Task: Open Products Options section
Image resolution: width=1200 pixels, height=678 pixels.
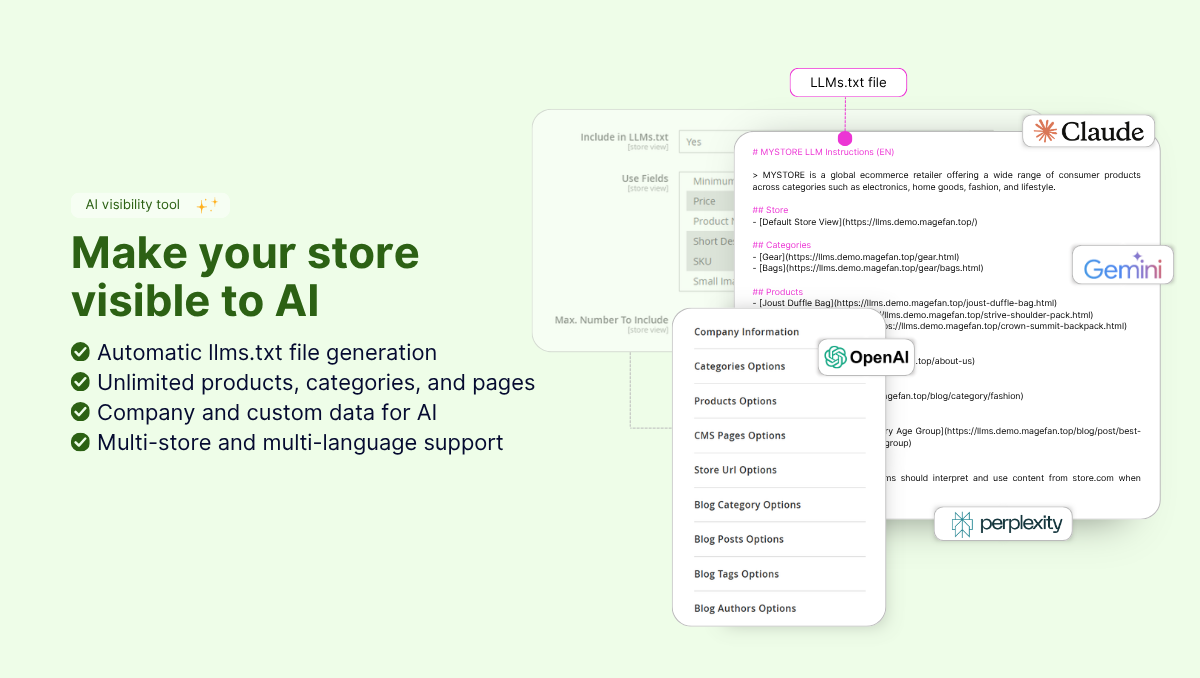Action: pyautogui.click(x=778, y=401)
